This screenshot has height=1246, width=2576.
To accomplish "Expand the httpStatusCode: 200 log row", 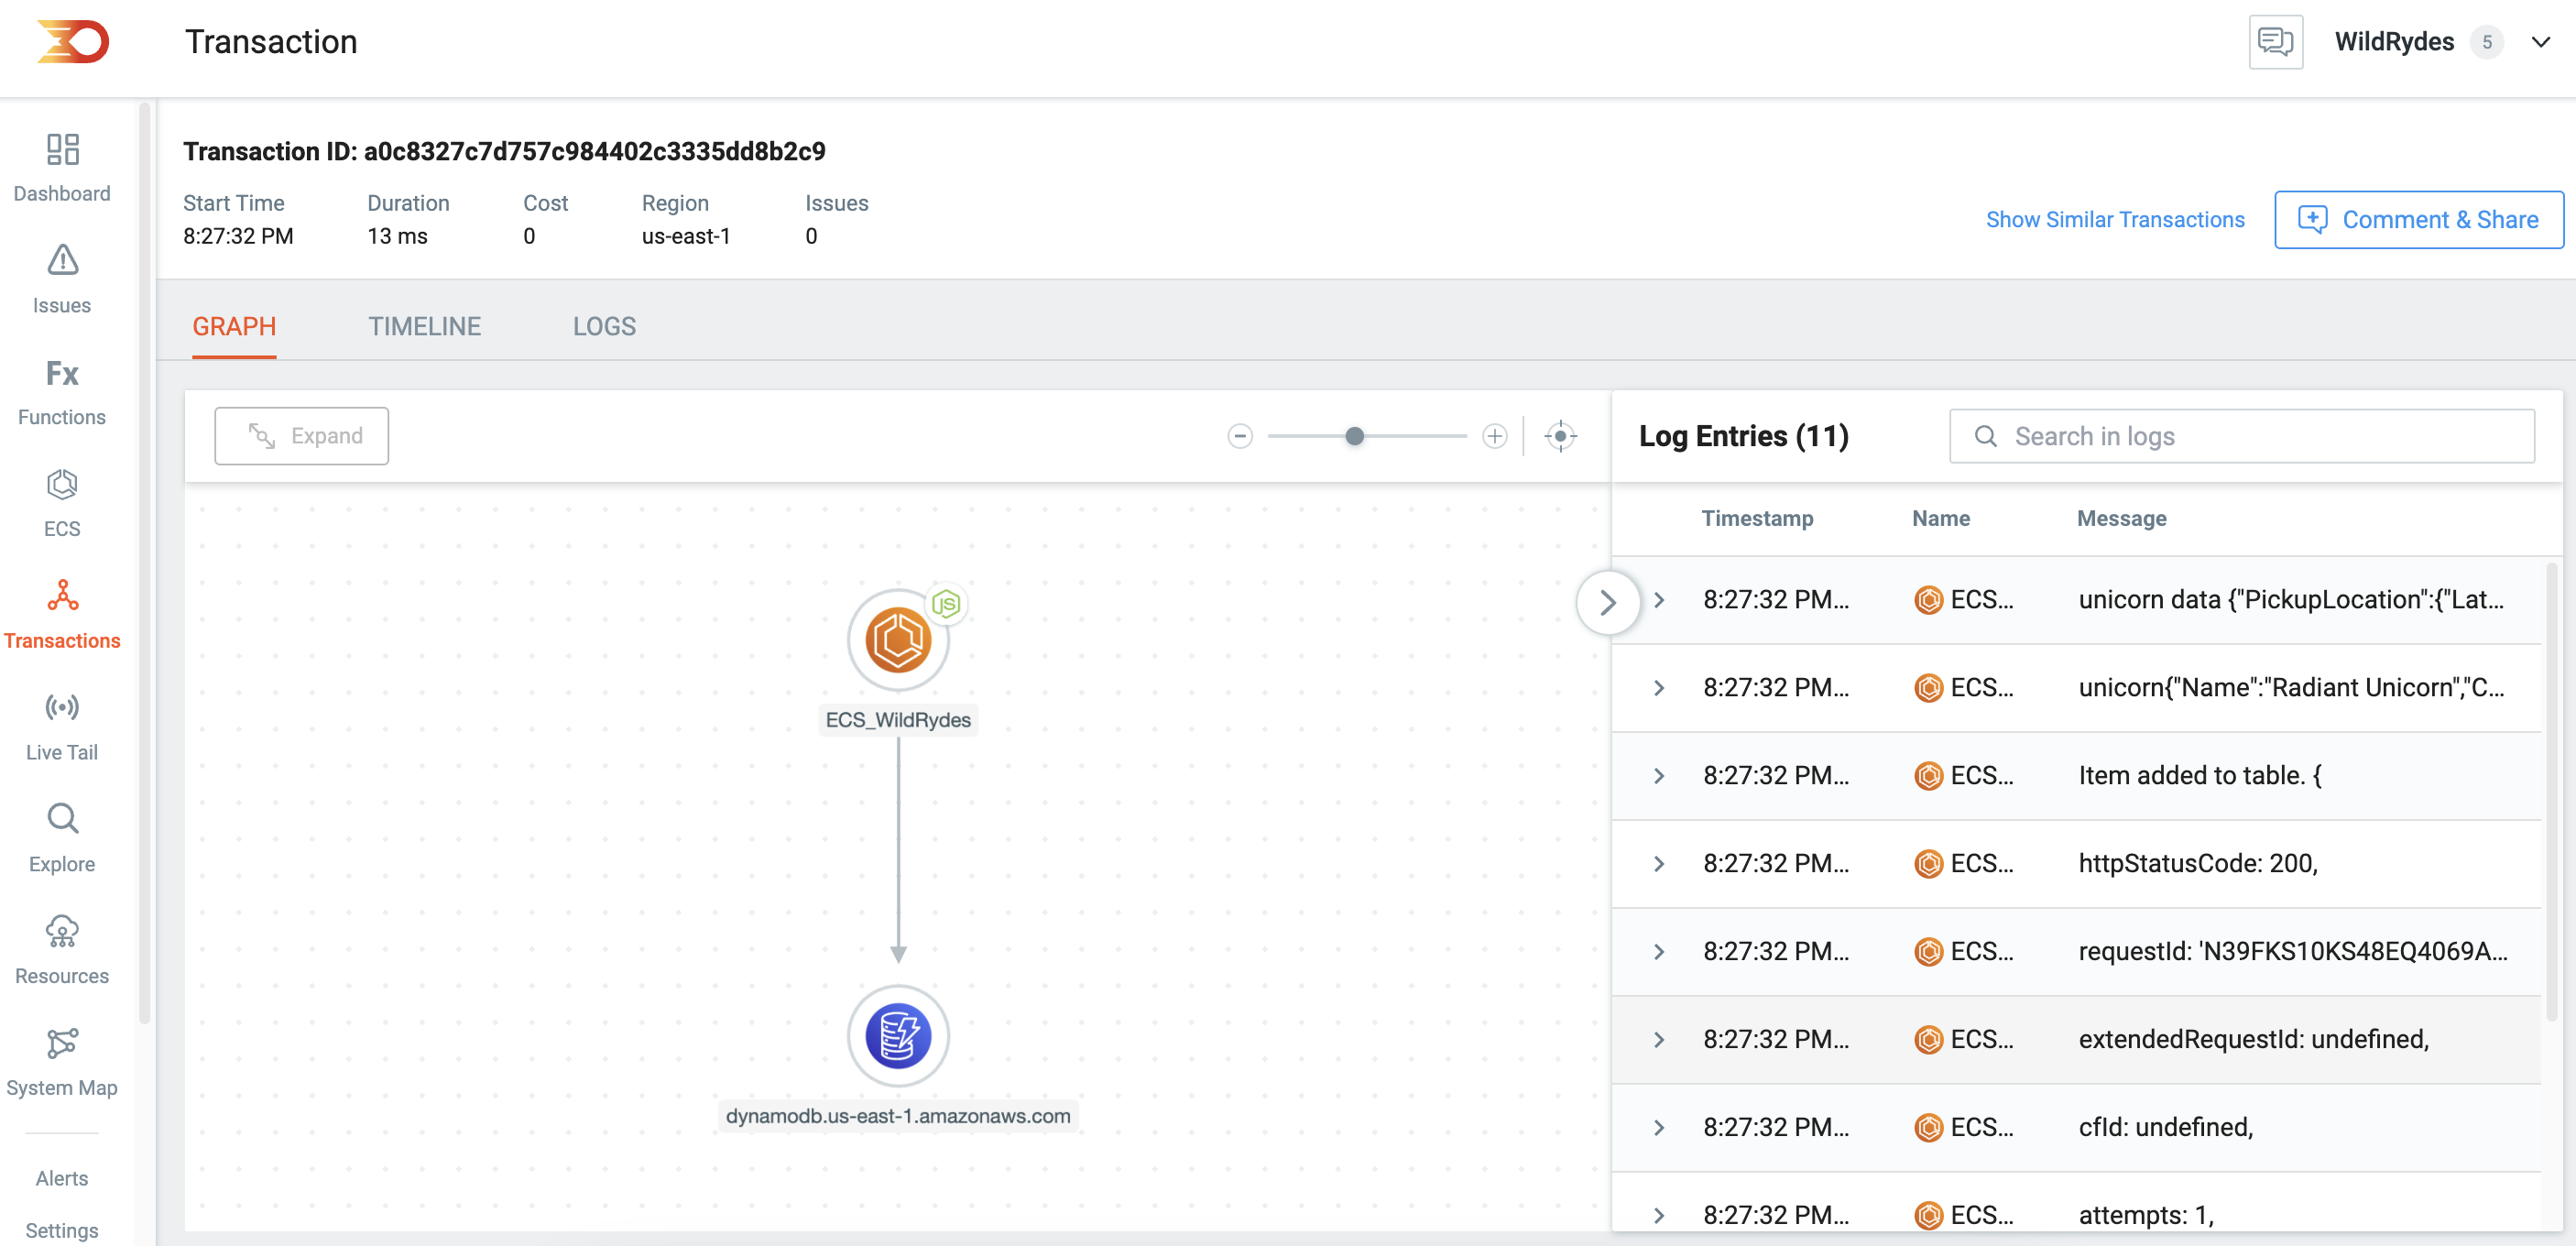I will coord(1659,864).
